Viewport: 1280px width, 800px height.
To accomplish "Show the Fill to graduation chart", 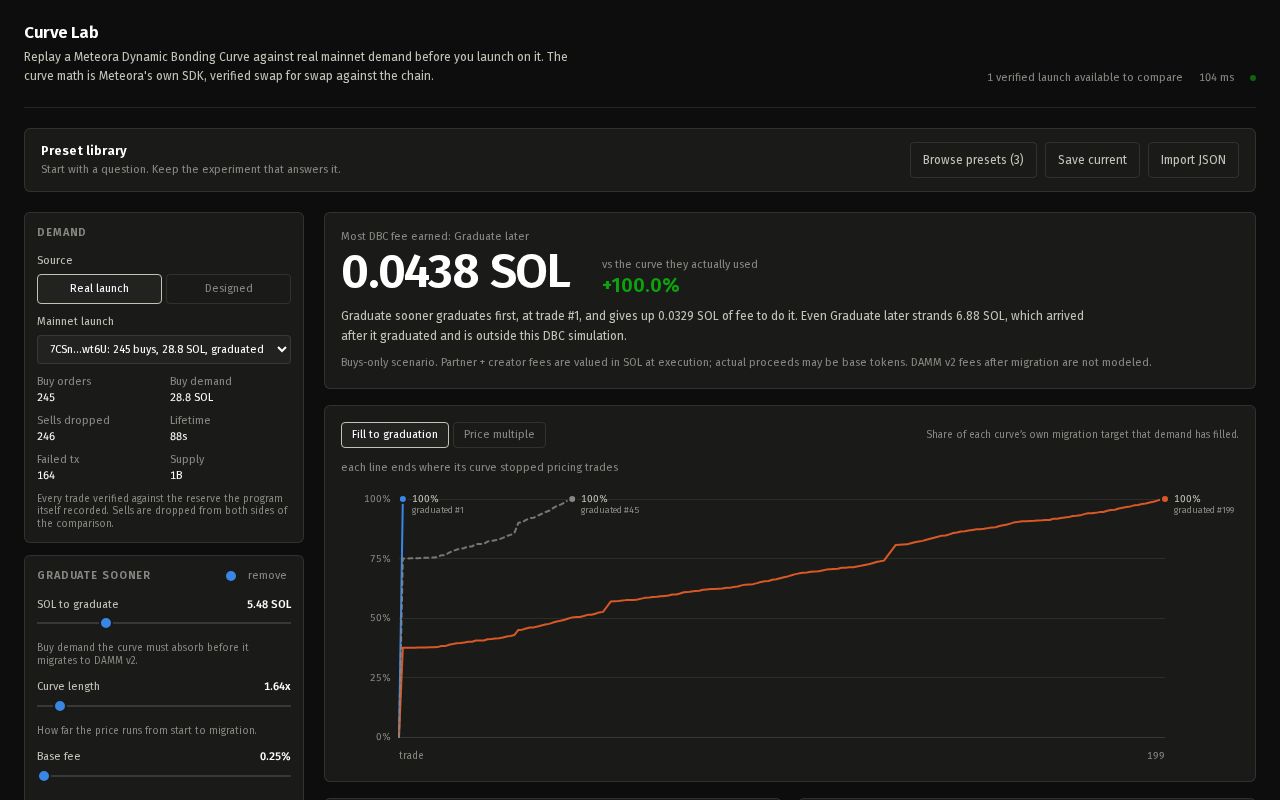I will 395,435.
